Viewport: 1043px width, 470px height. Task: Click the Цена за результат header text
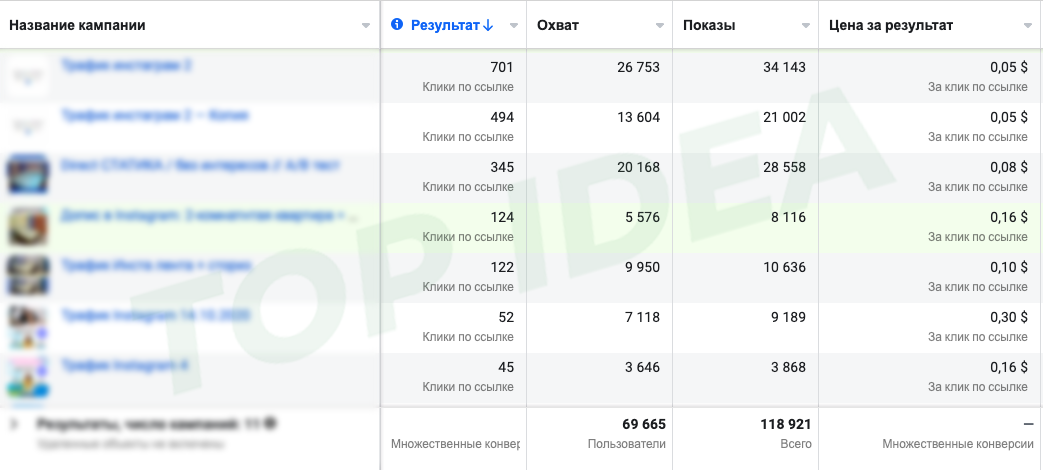point(891,25)
